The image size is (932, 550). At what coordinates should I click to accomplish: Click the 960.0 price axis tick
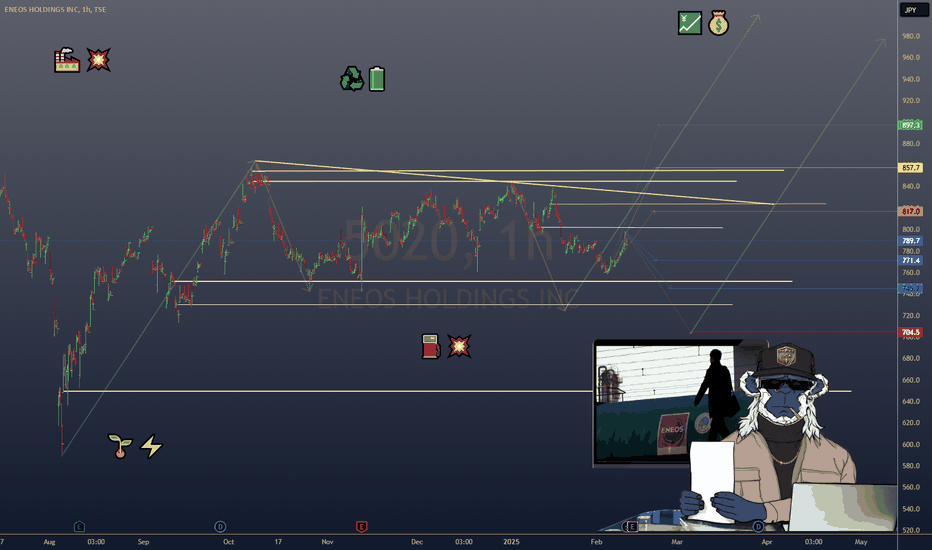(911, 58)
